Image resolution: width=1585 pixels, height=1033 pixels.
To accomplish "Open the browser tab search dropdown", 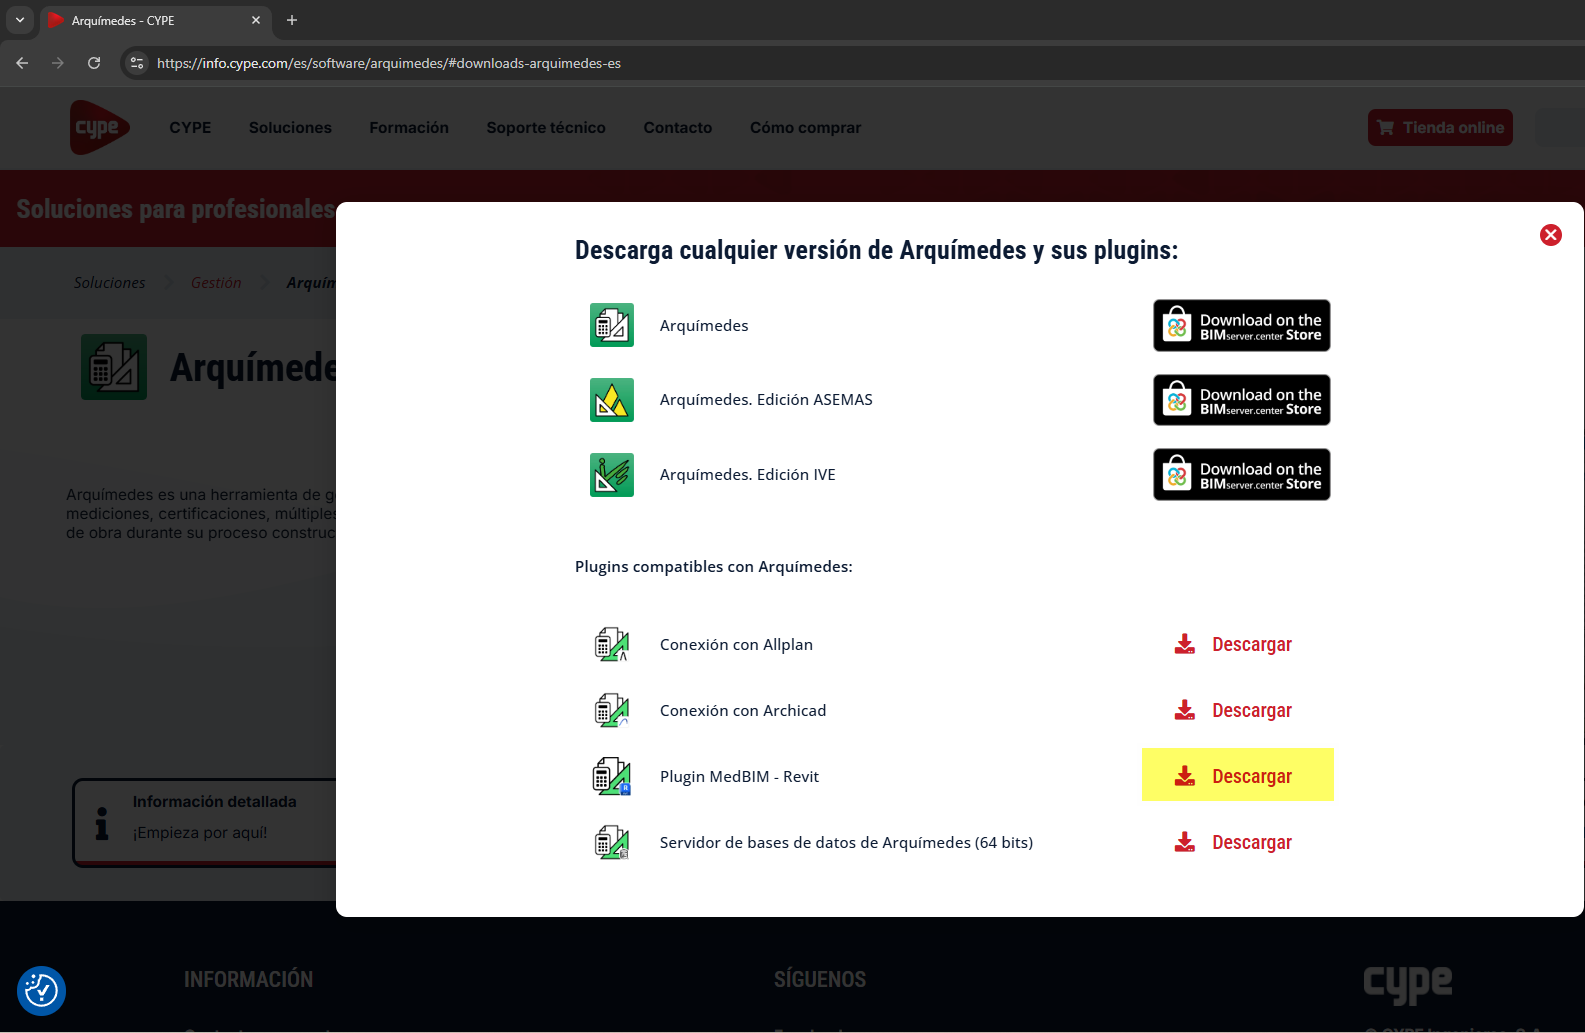I will point(20,20).
